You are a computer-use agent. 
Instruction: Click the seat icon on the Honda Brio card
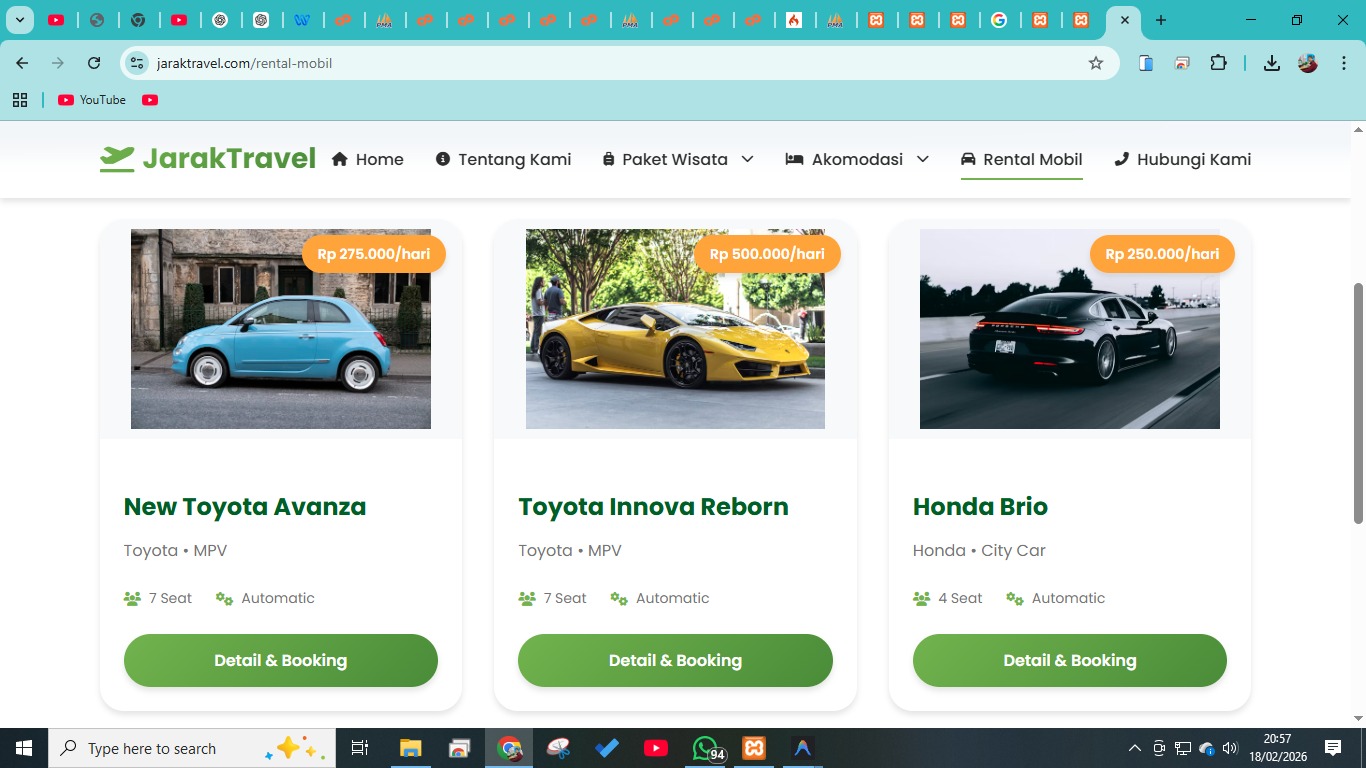[920, 597]
